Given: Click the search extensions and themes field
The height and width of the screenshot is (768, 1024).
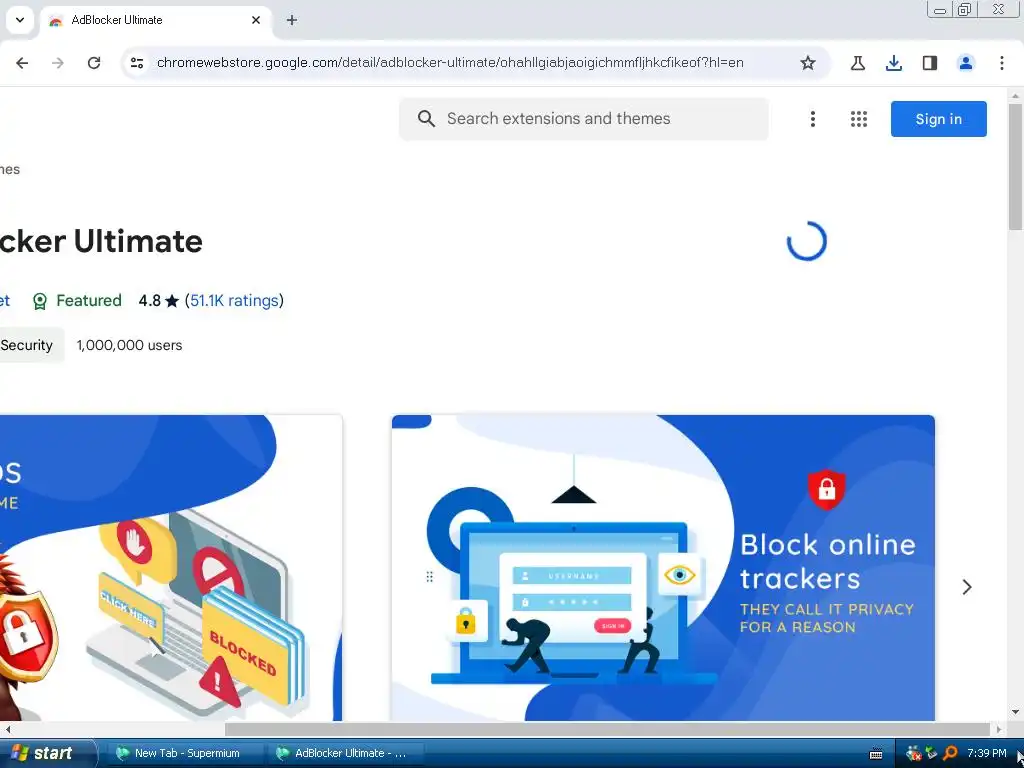Looking at the screenshot, I should (x=584, y=119).
